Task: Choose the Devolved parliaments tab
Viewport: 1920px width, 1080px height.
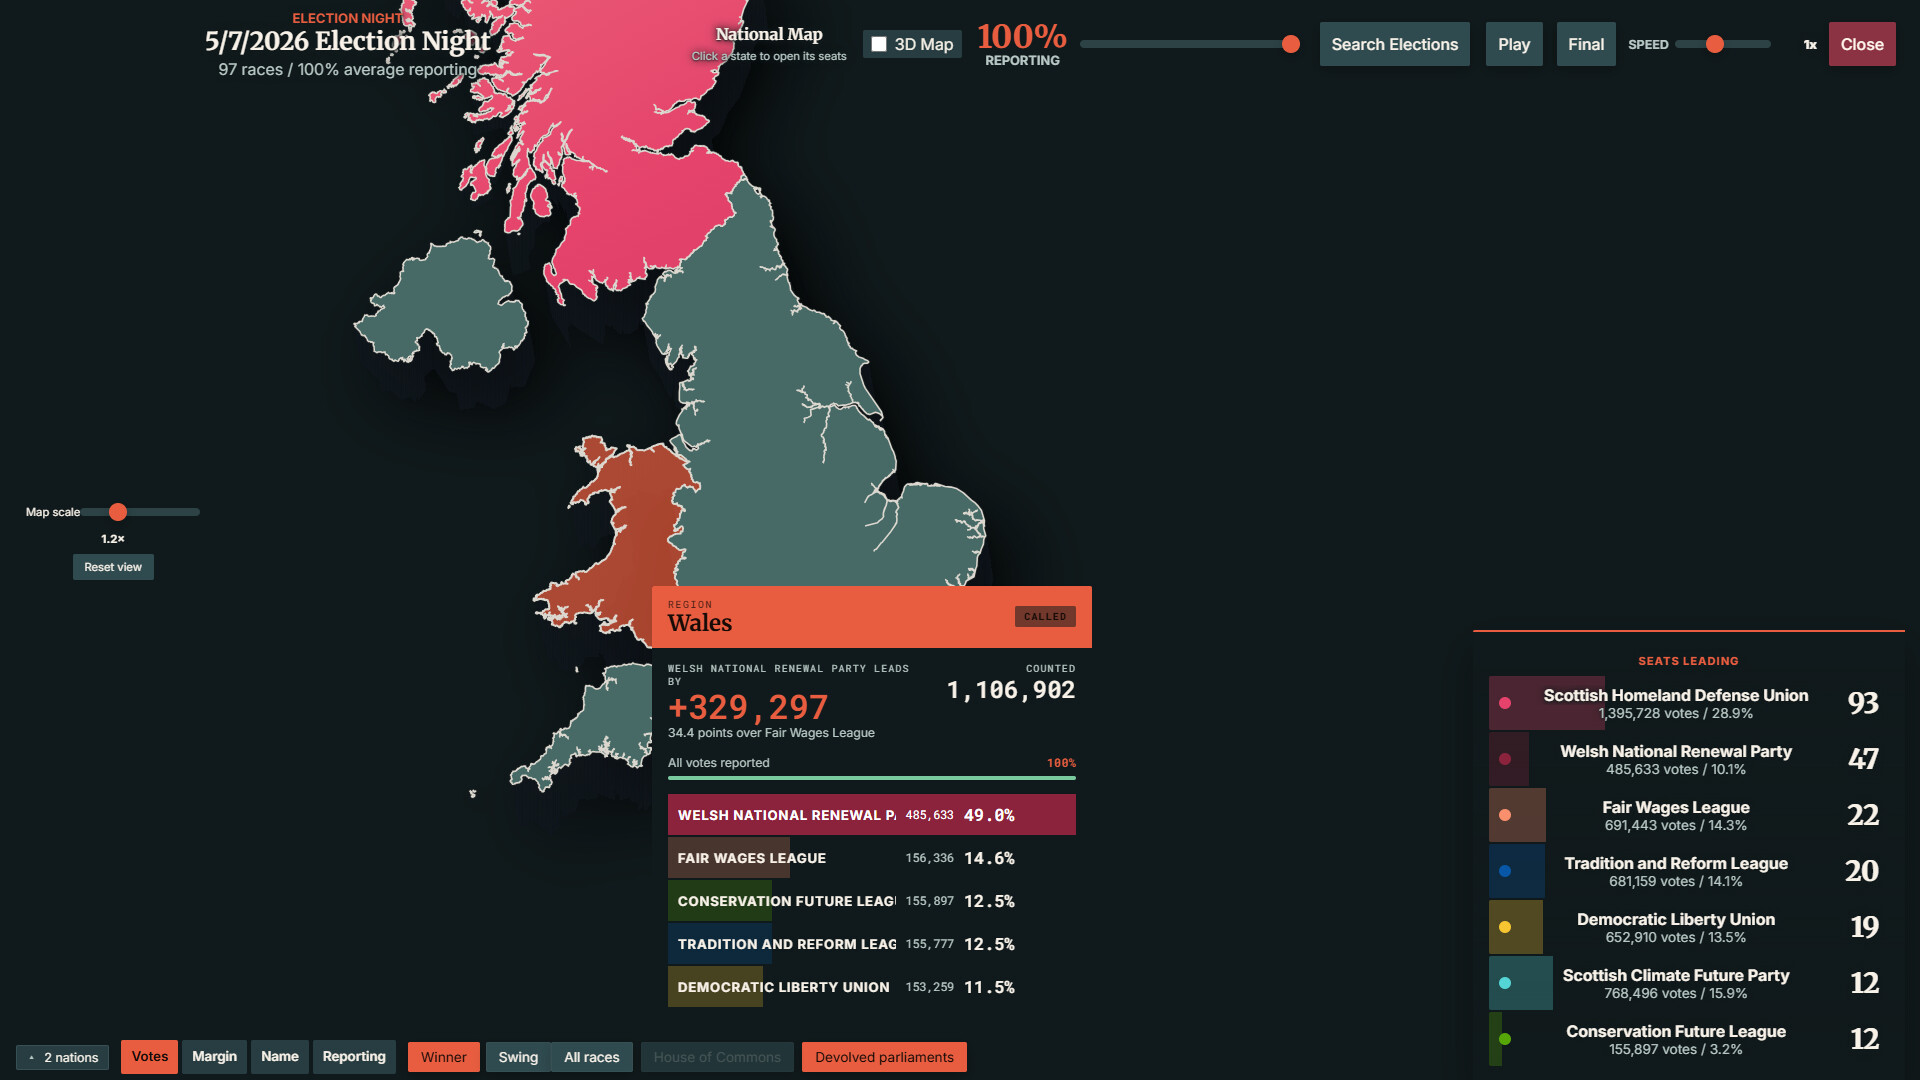Action: coord(884,1057)
